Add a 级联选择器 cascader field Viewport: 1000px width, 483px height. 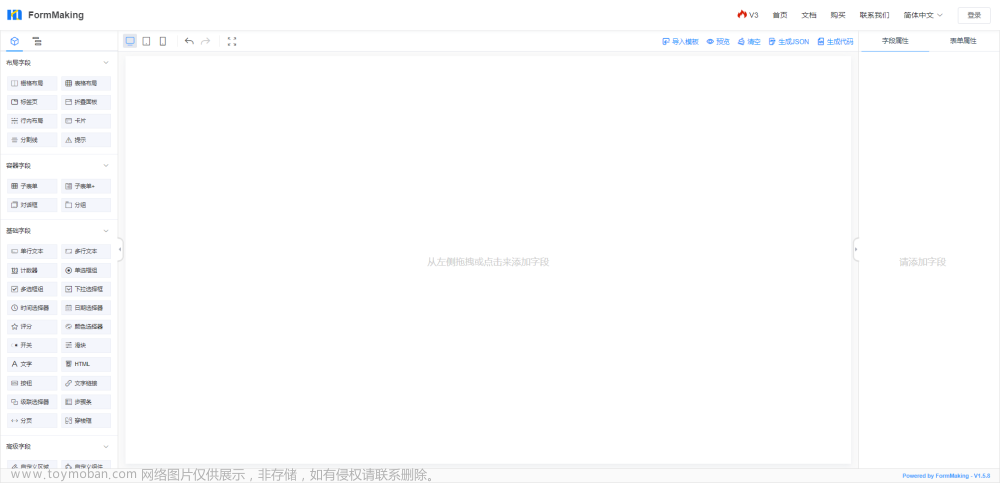[32, 402]
